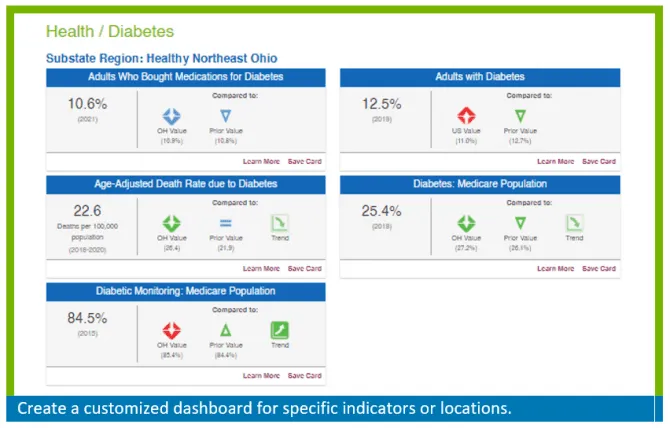Save Card for Diabetes: Medicare Population
670x428 pixels.
599,269
